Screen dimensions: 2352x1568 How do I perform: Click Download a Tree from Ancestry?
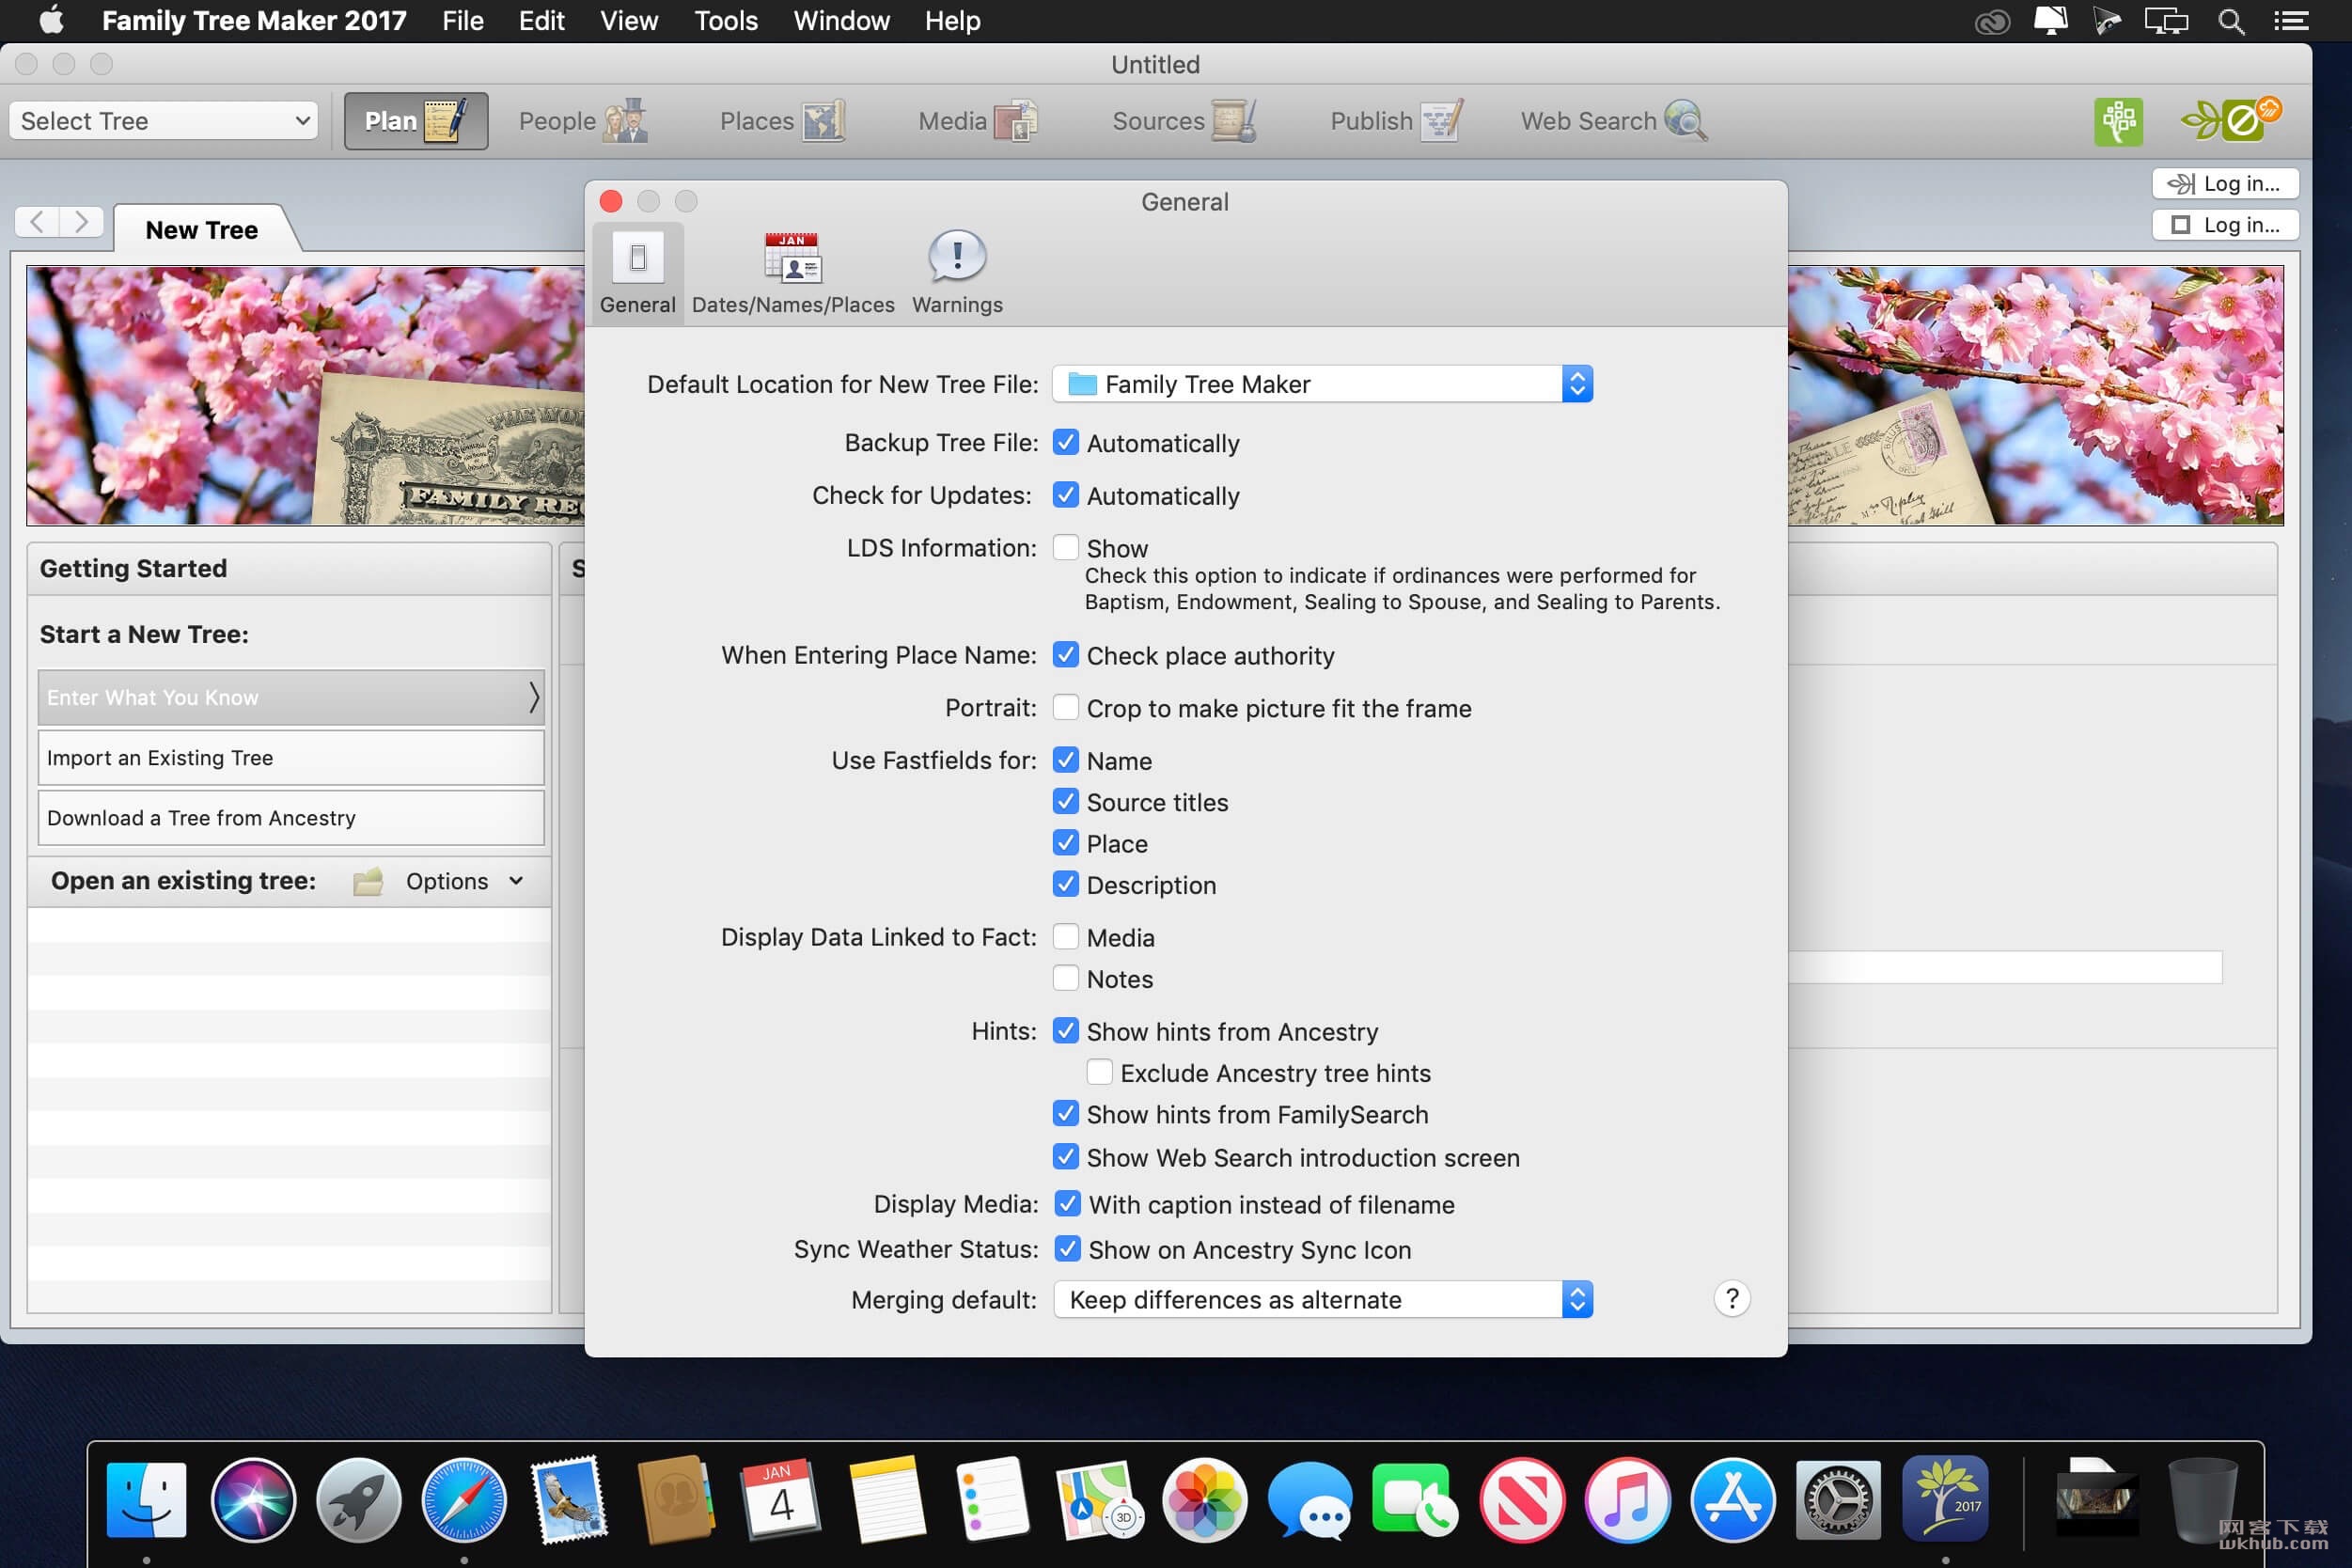click(x=291, y=817)
